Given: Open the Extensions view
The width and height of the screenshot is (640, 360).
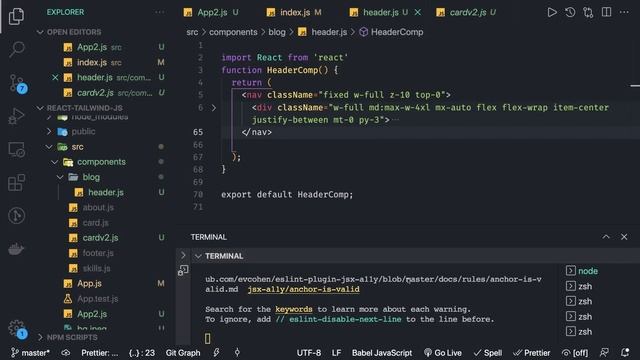Looking at the screenshot, I should coord(16,182).
